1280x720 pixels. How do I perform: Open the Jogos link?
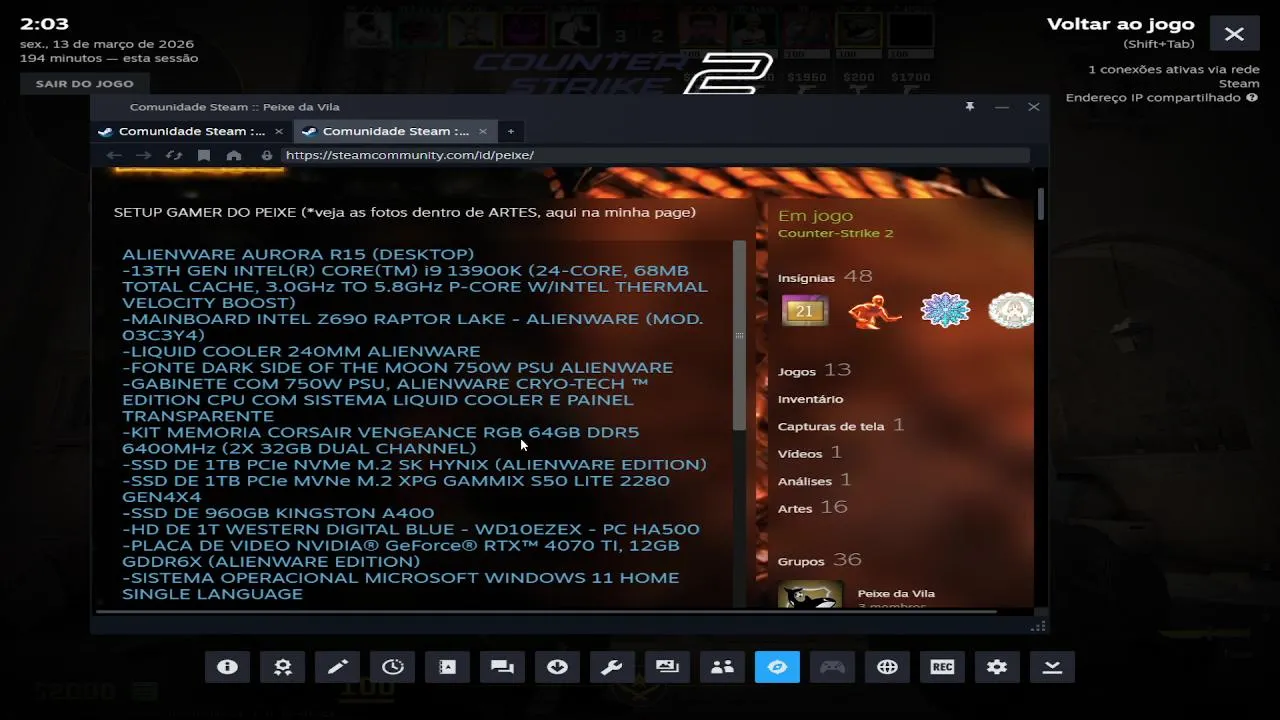click(x=797, y=371)
